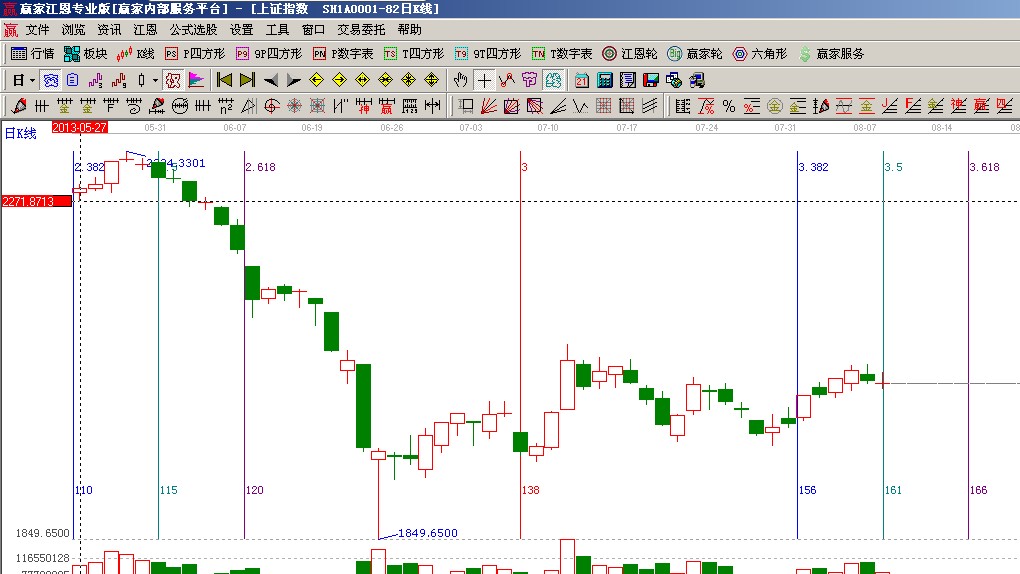Open the 板块 sector view
Image resolution: width=1020 pixels, height=574 pixels.
(85, 54)
